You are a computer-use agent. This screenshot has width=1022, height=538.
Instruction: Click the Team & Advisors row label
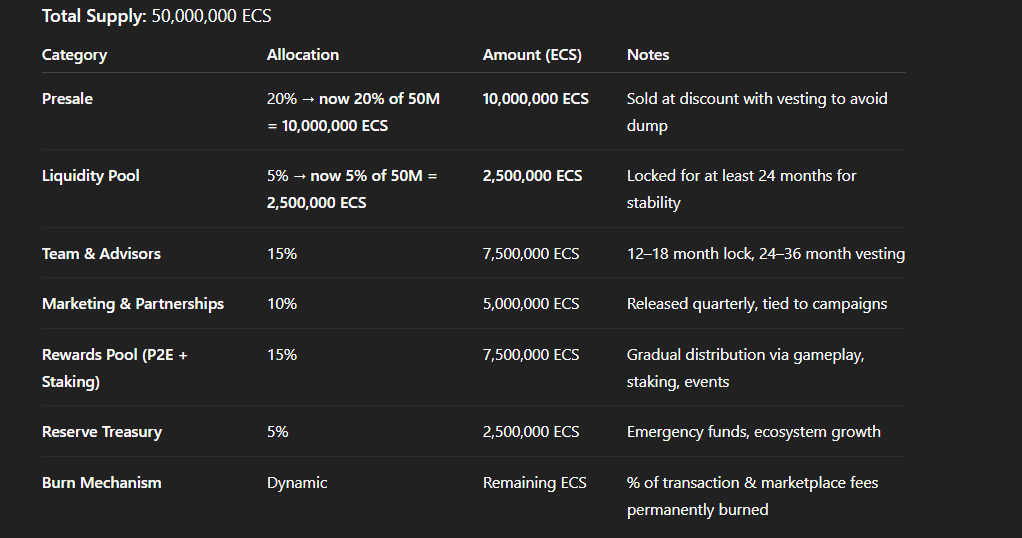tap(101, 254)
